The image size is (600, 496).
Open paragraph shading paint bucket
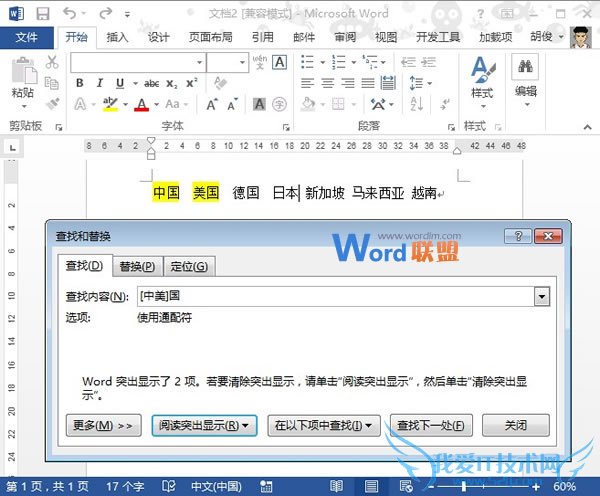click(308, 104)
